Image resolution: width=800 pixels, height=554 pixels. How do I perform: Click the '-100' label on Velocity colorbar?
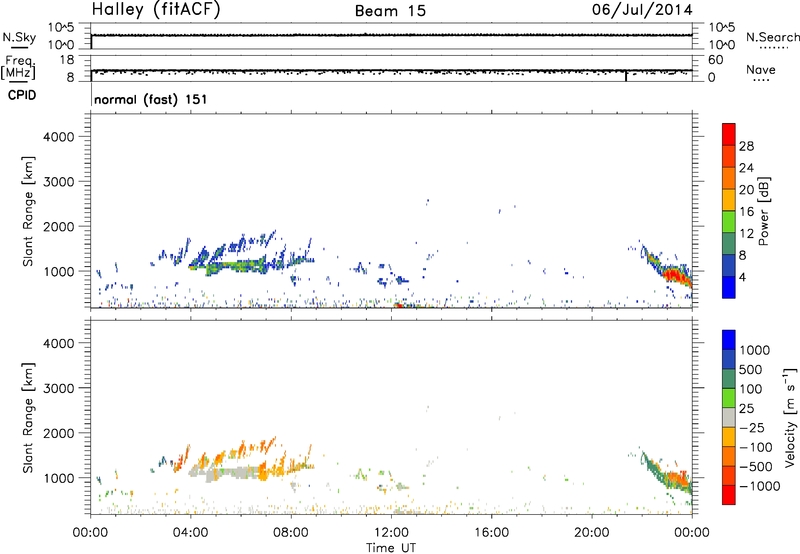tap(756, 447)
